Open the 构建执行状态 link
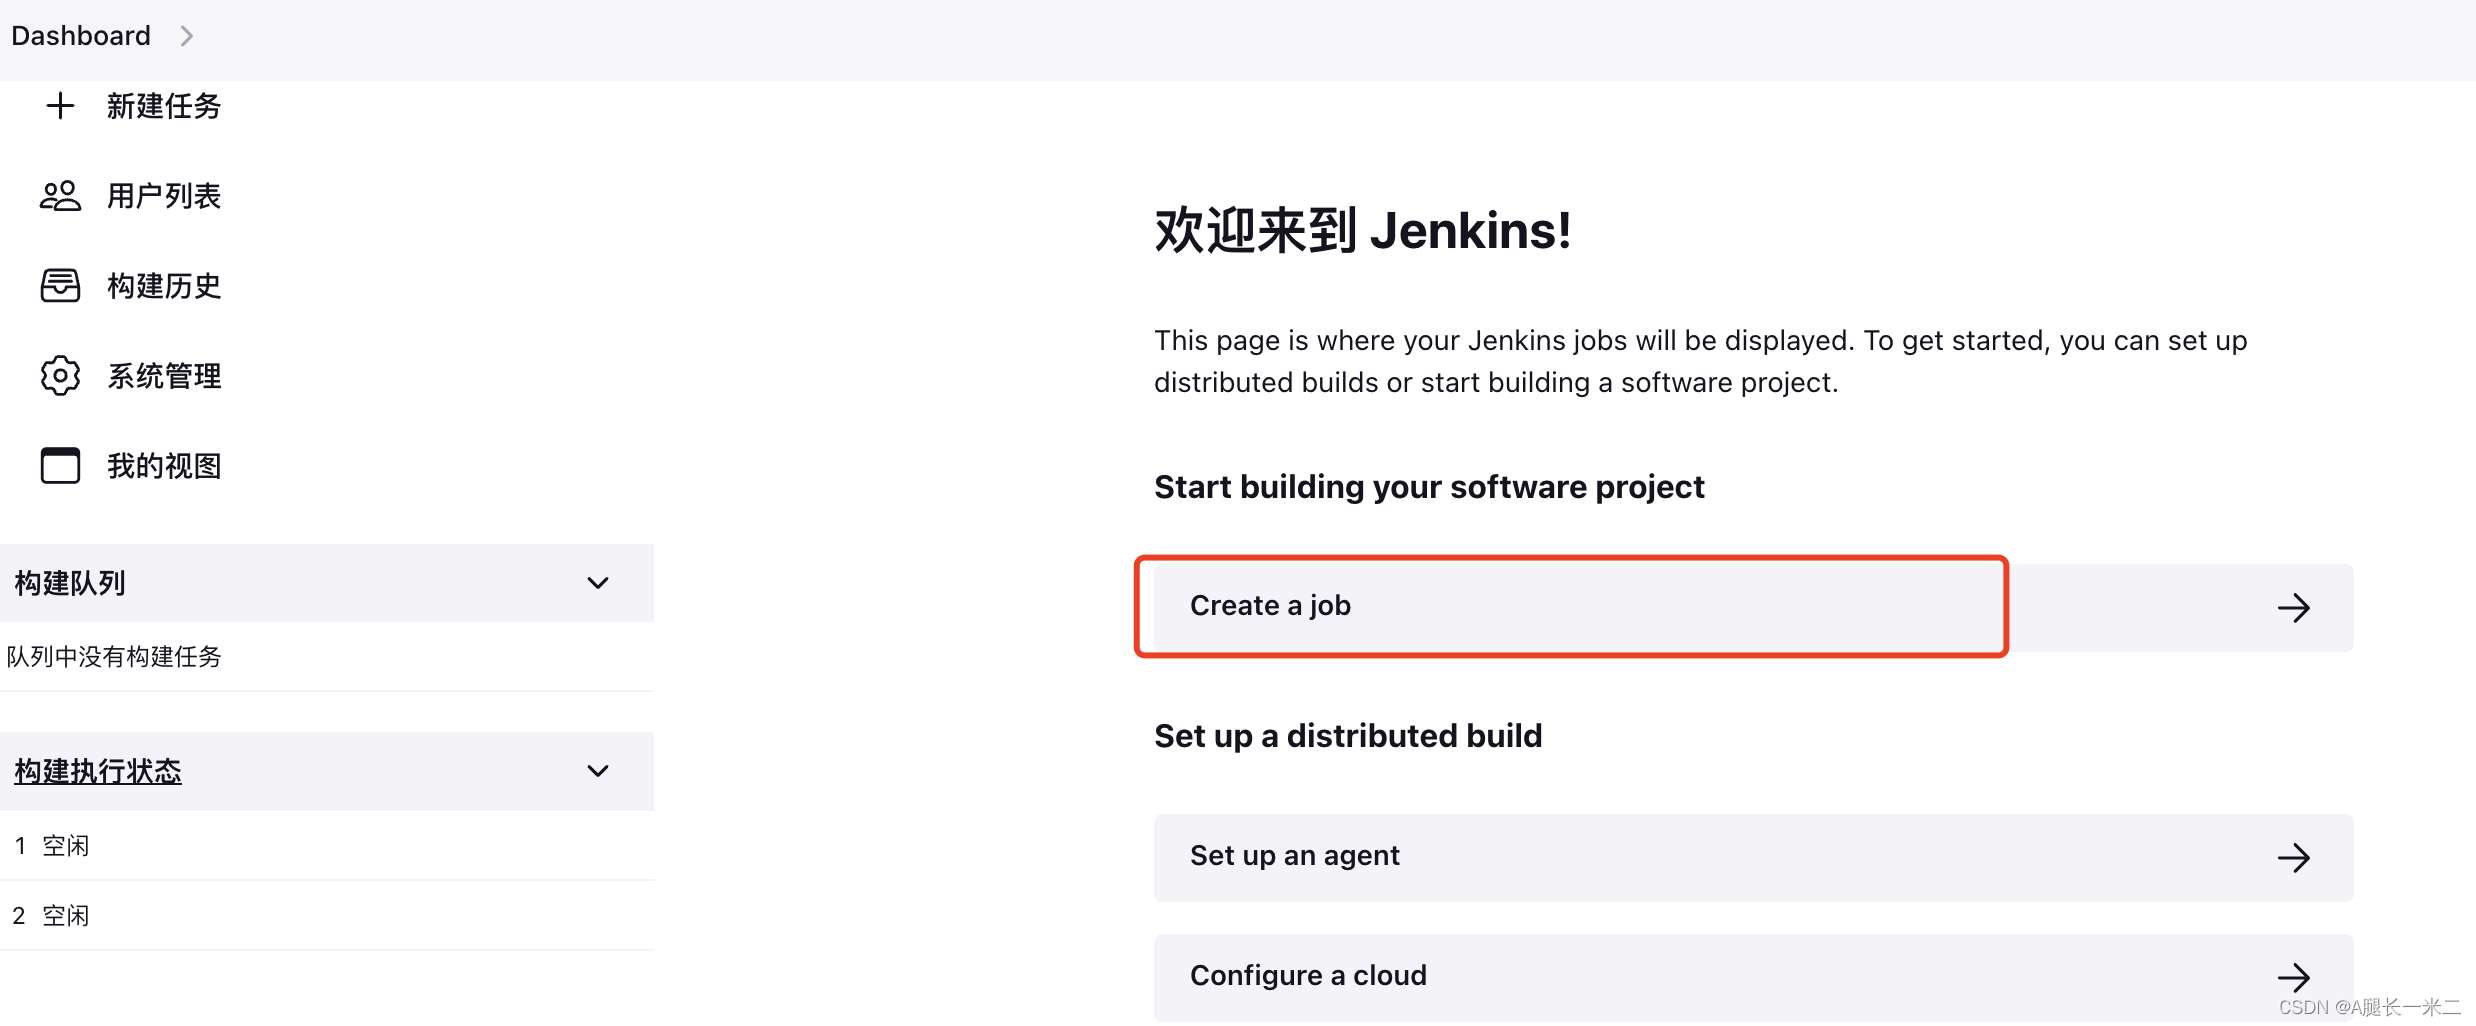Screen dimensions: 2476x1026 click(98, 771)
